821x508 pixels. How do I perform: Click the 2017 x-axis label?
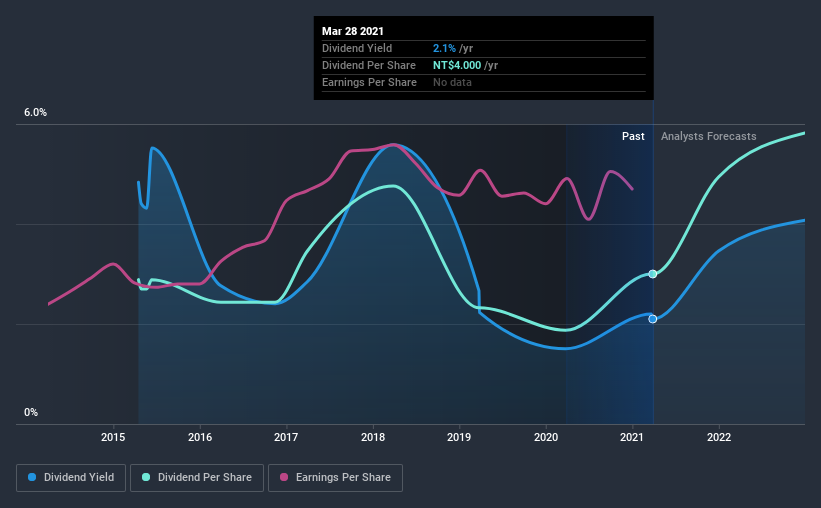tap(286, 437)
